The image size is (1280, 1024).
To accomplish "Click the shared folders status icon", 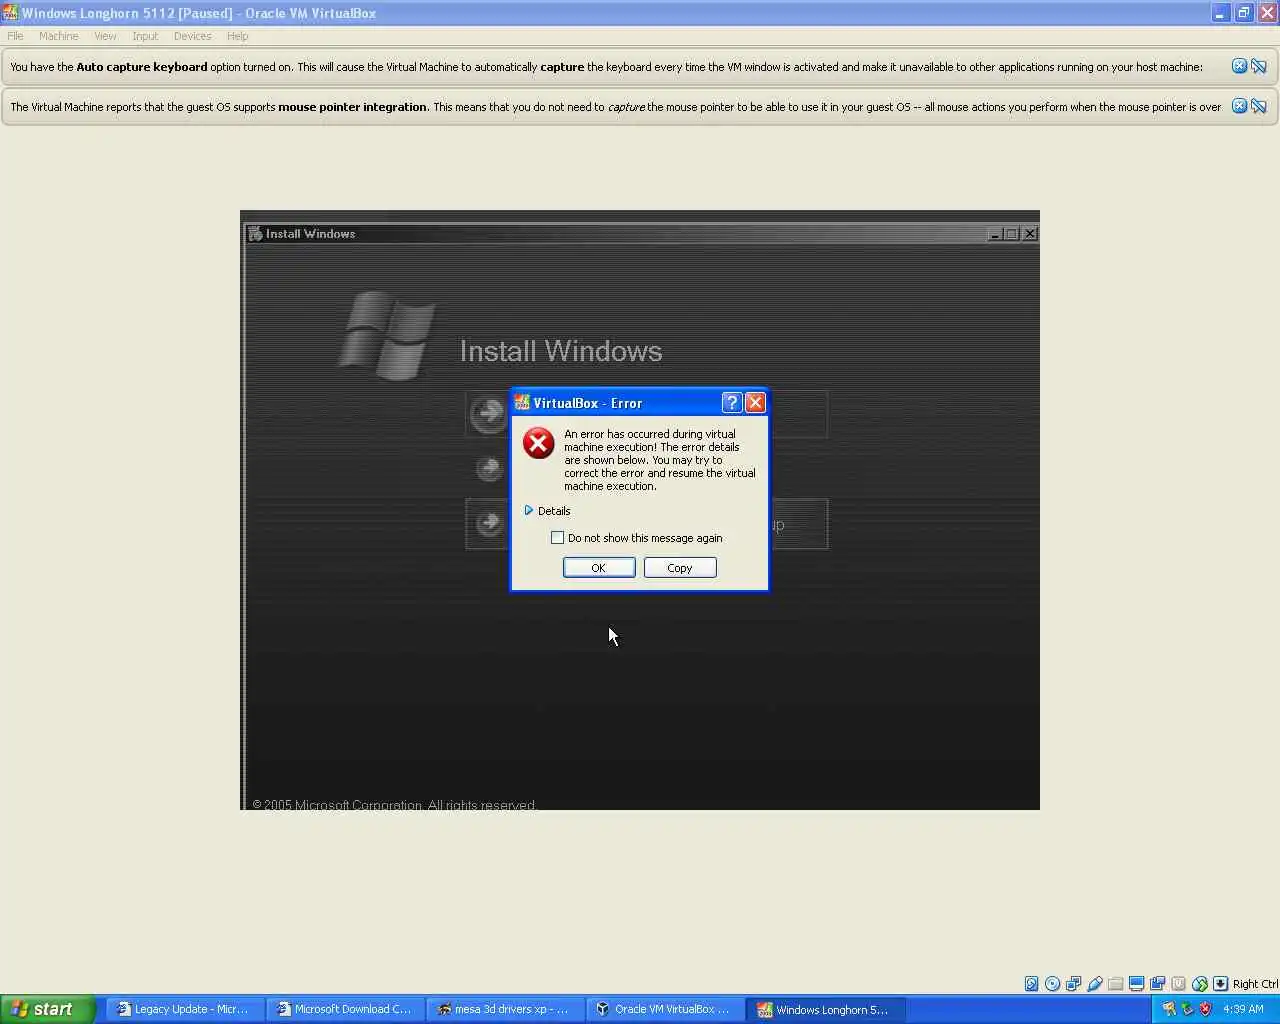I will point(1115,984).
